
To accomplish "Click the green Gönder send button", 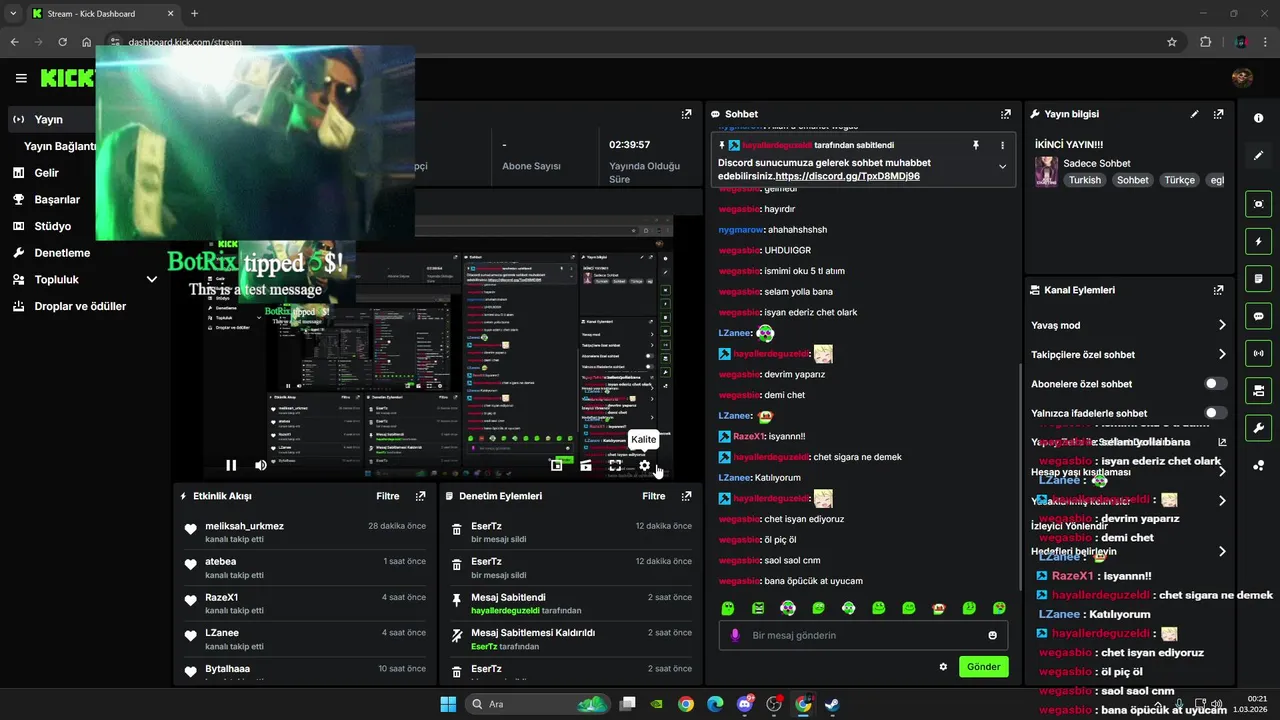I will tap(983, 667).
